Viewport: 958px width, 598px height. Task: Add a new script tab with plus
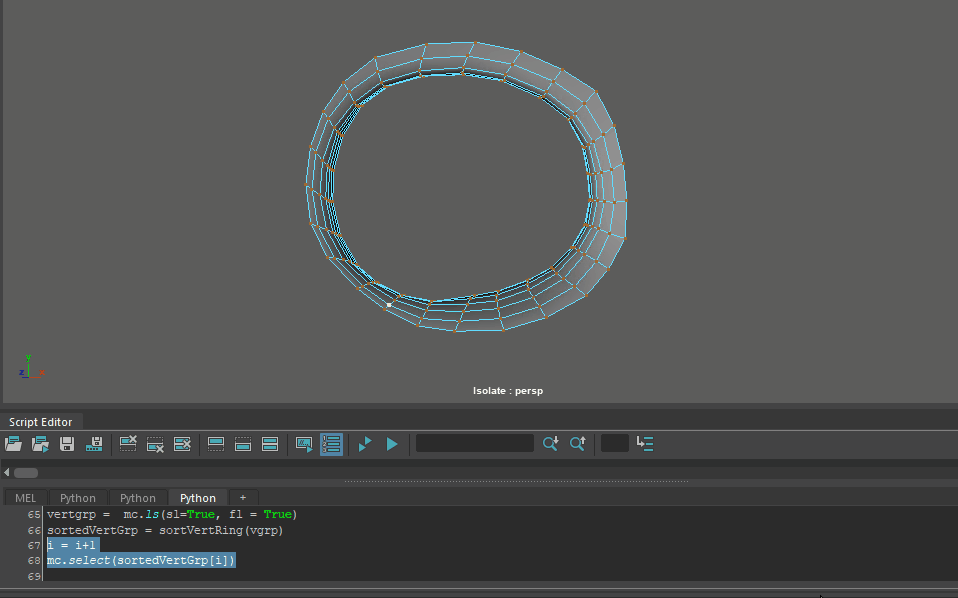click(243, 497)
